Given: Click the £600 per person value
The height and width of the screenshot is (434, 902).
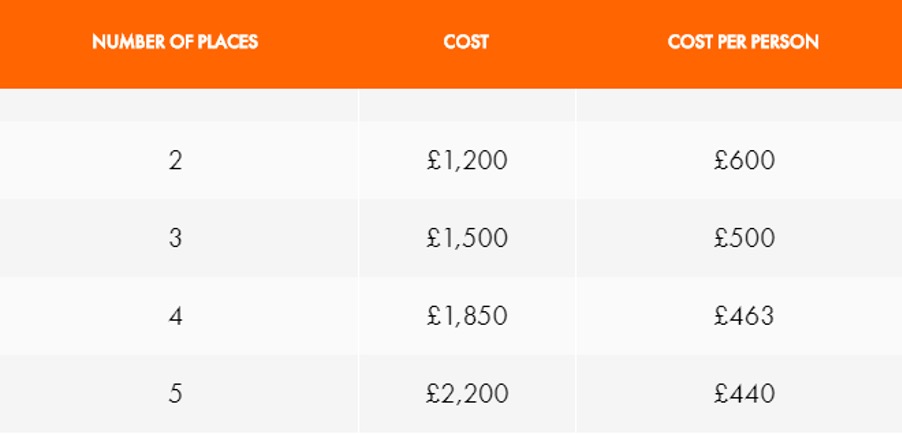Looking at the screenshot, I should click(x=744, y=160).
